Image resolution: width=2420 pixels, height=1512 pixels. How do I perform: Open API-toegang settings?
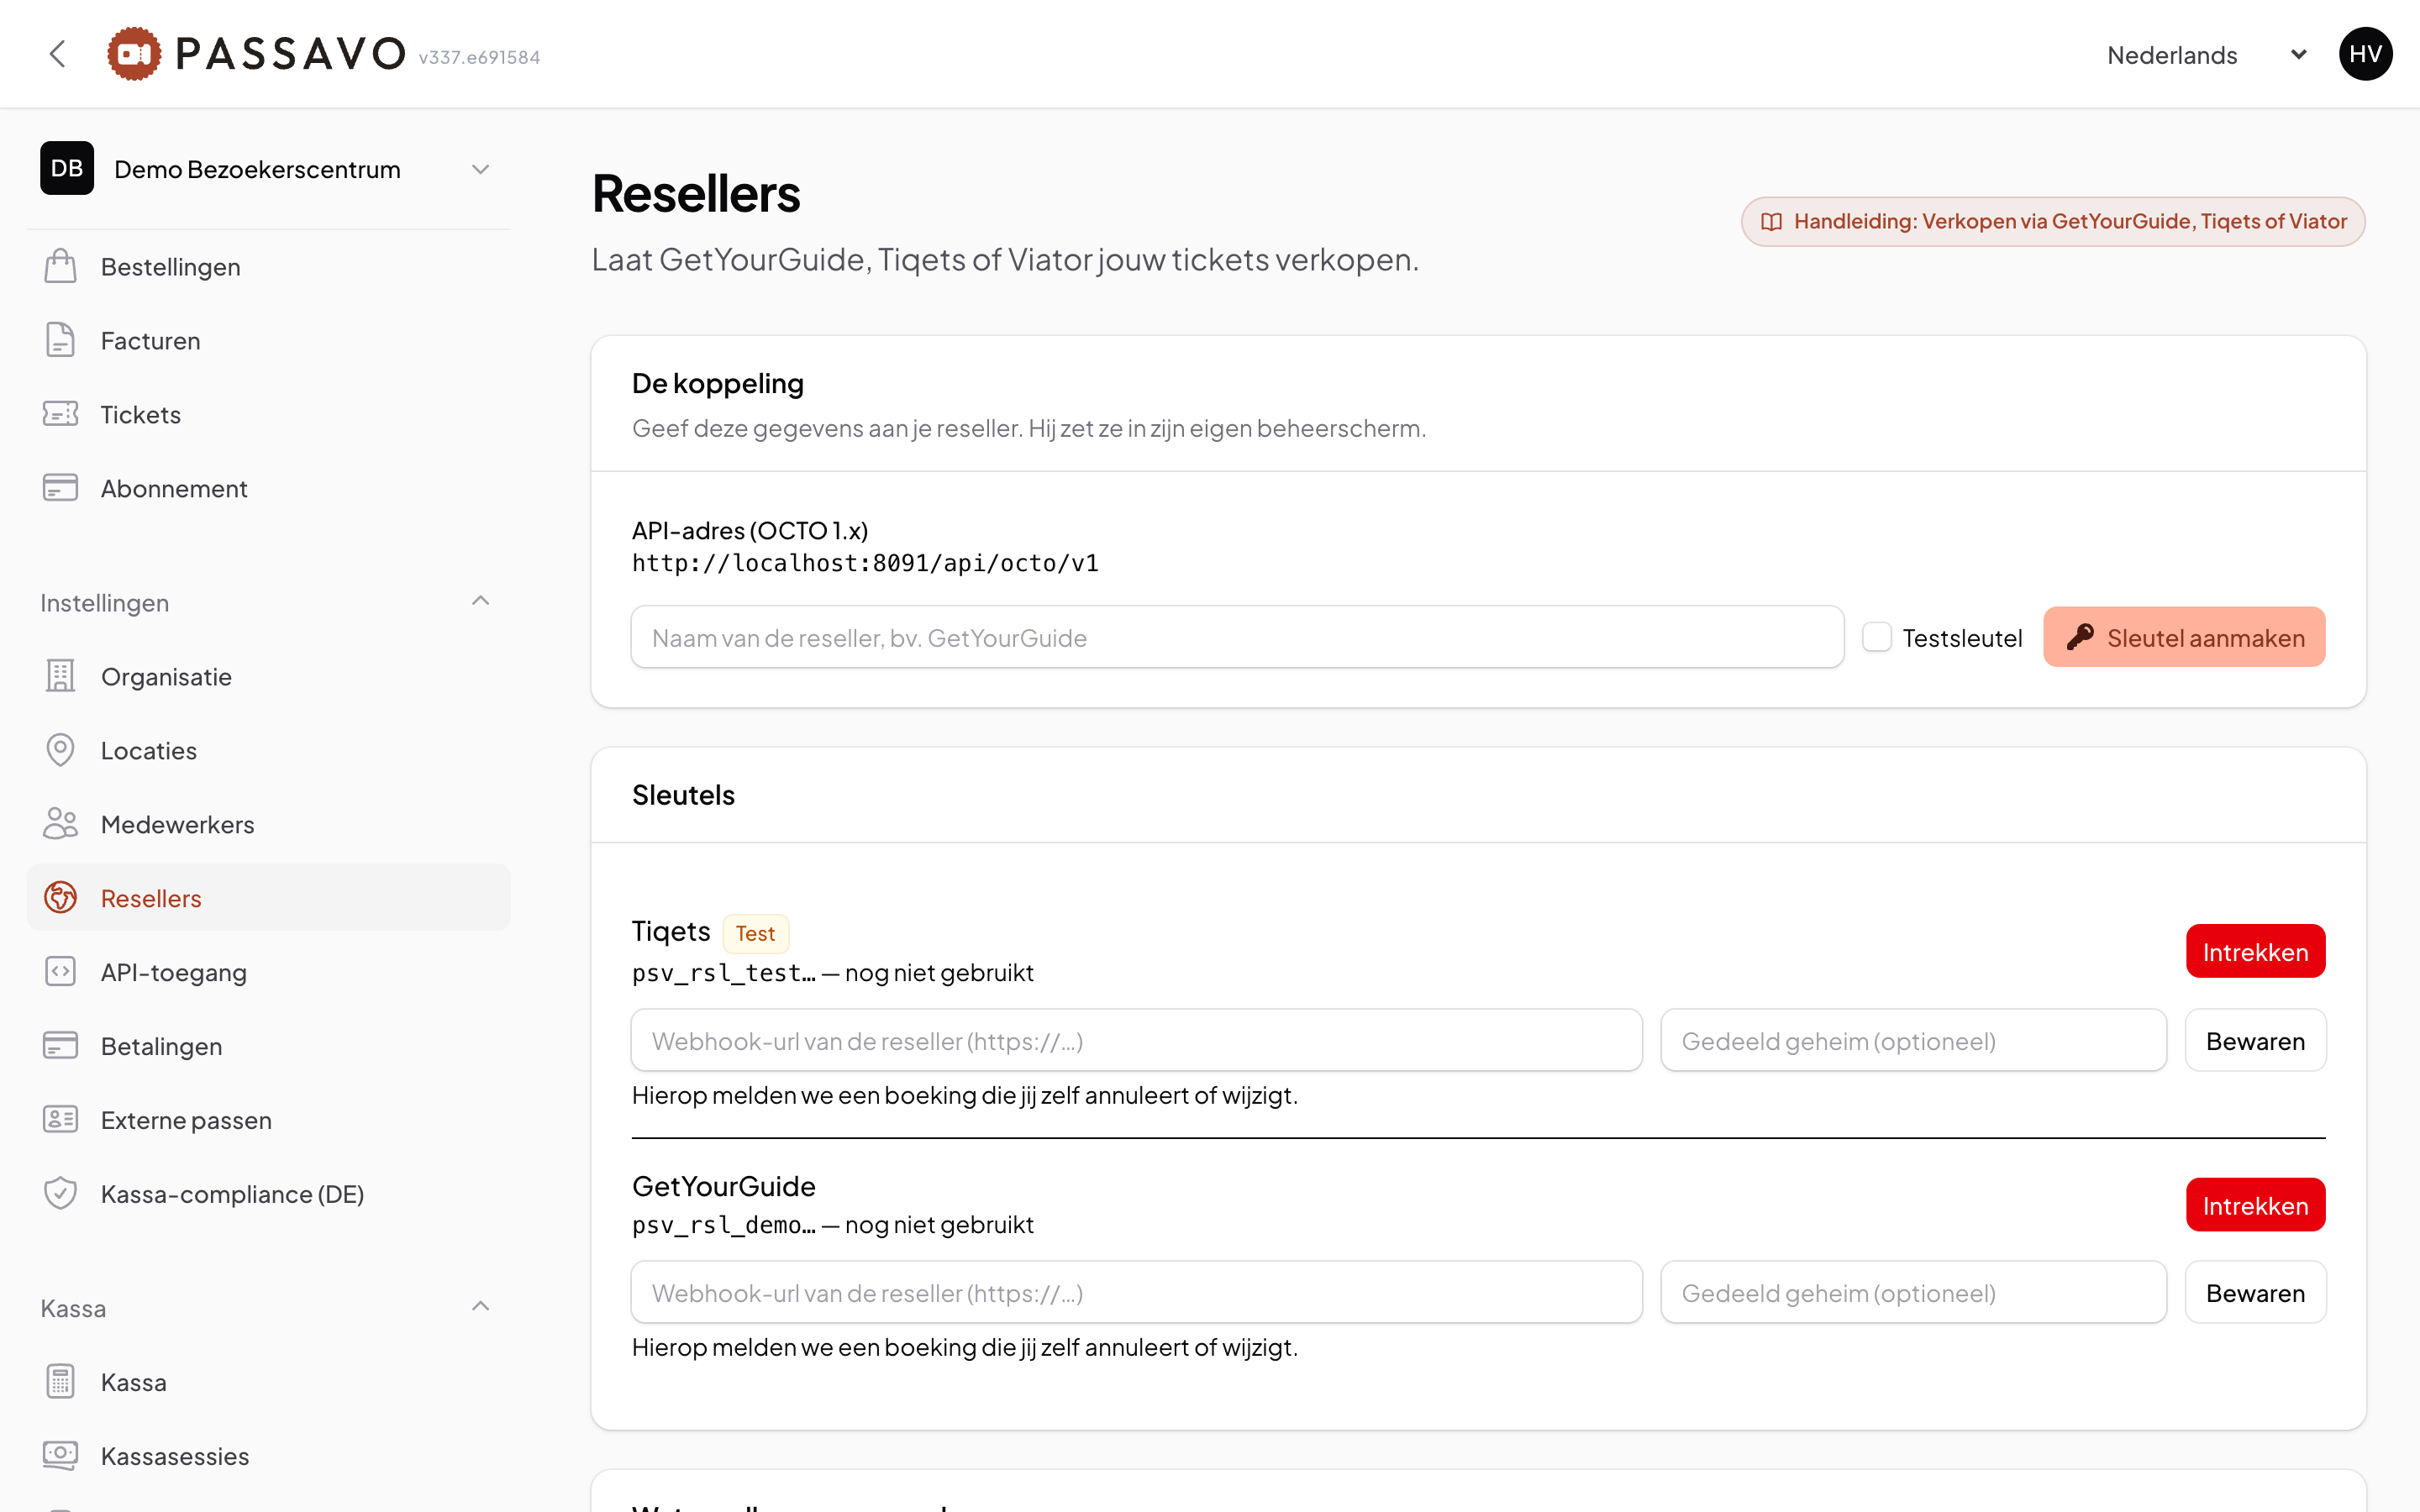pos(268,973)
